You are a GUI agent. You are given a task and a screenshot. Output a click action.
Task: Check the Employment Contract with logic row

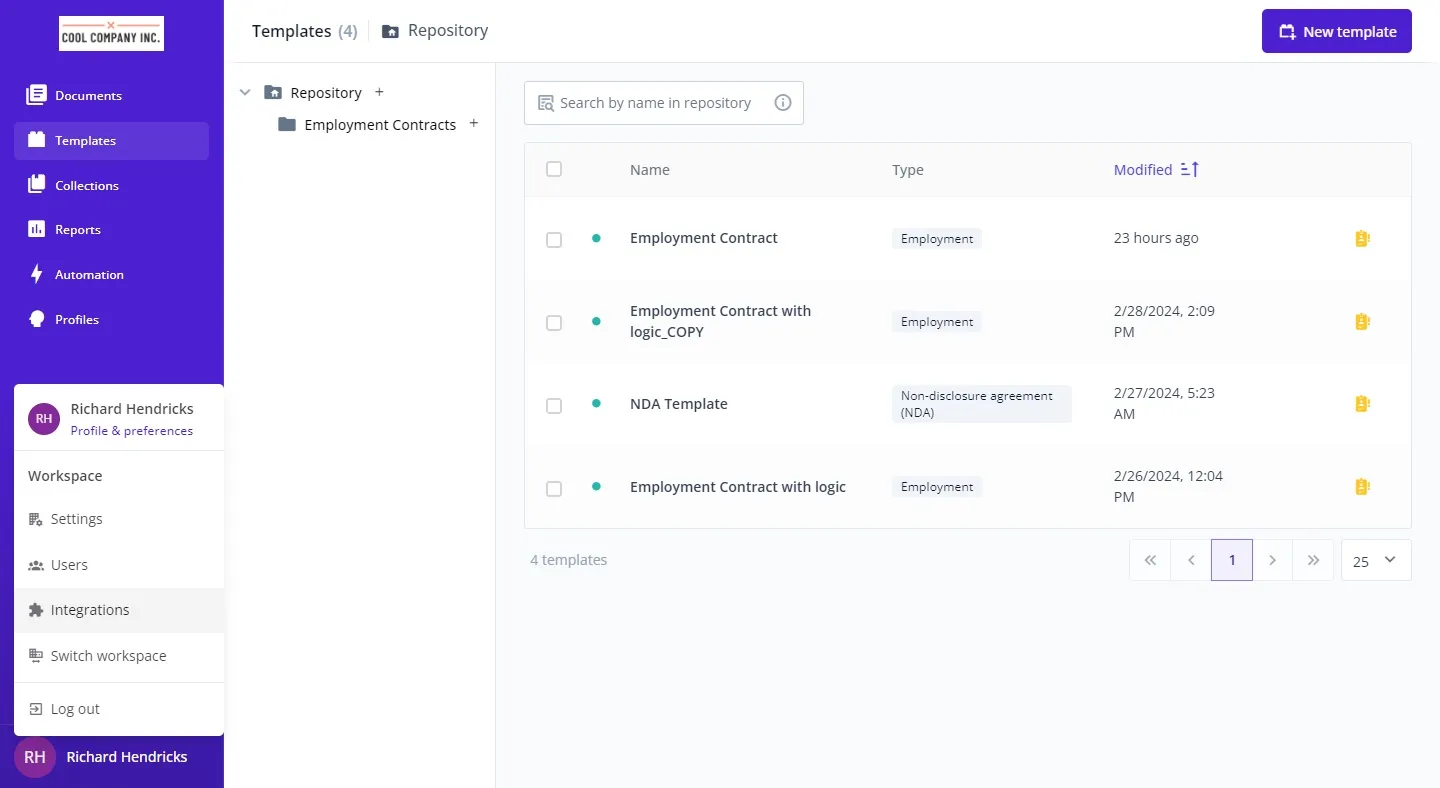(x=554, y=489)
